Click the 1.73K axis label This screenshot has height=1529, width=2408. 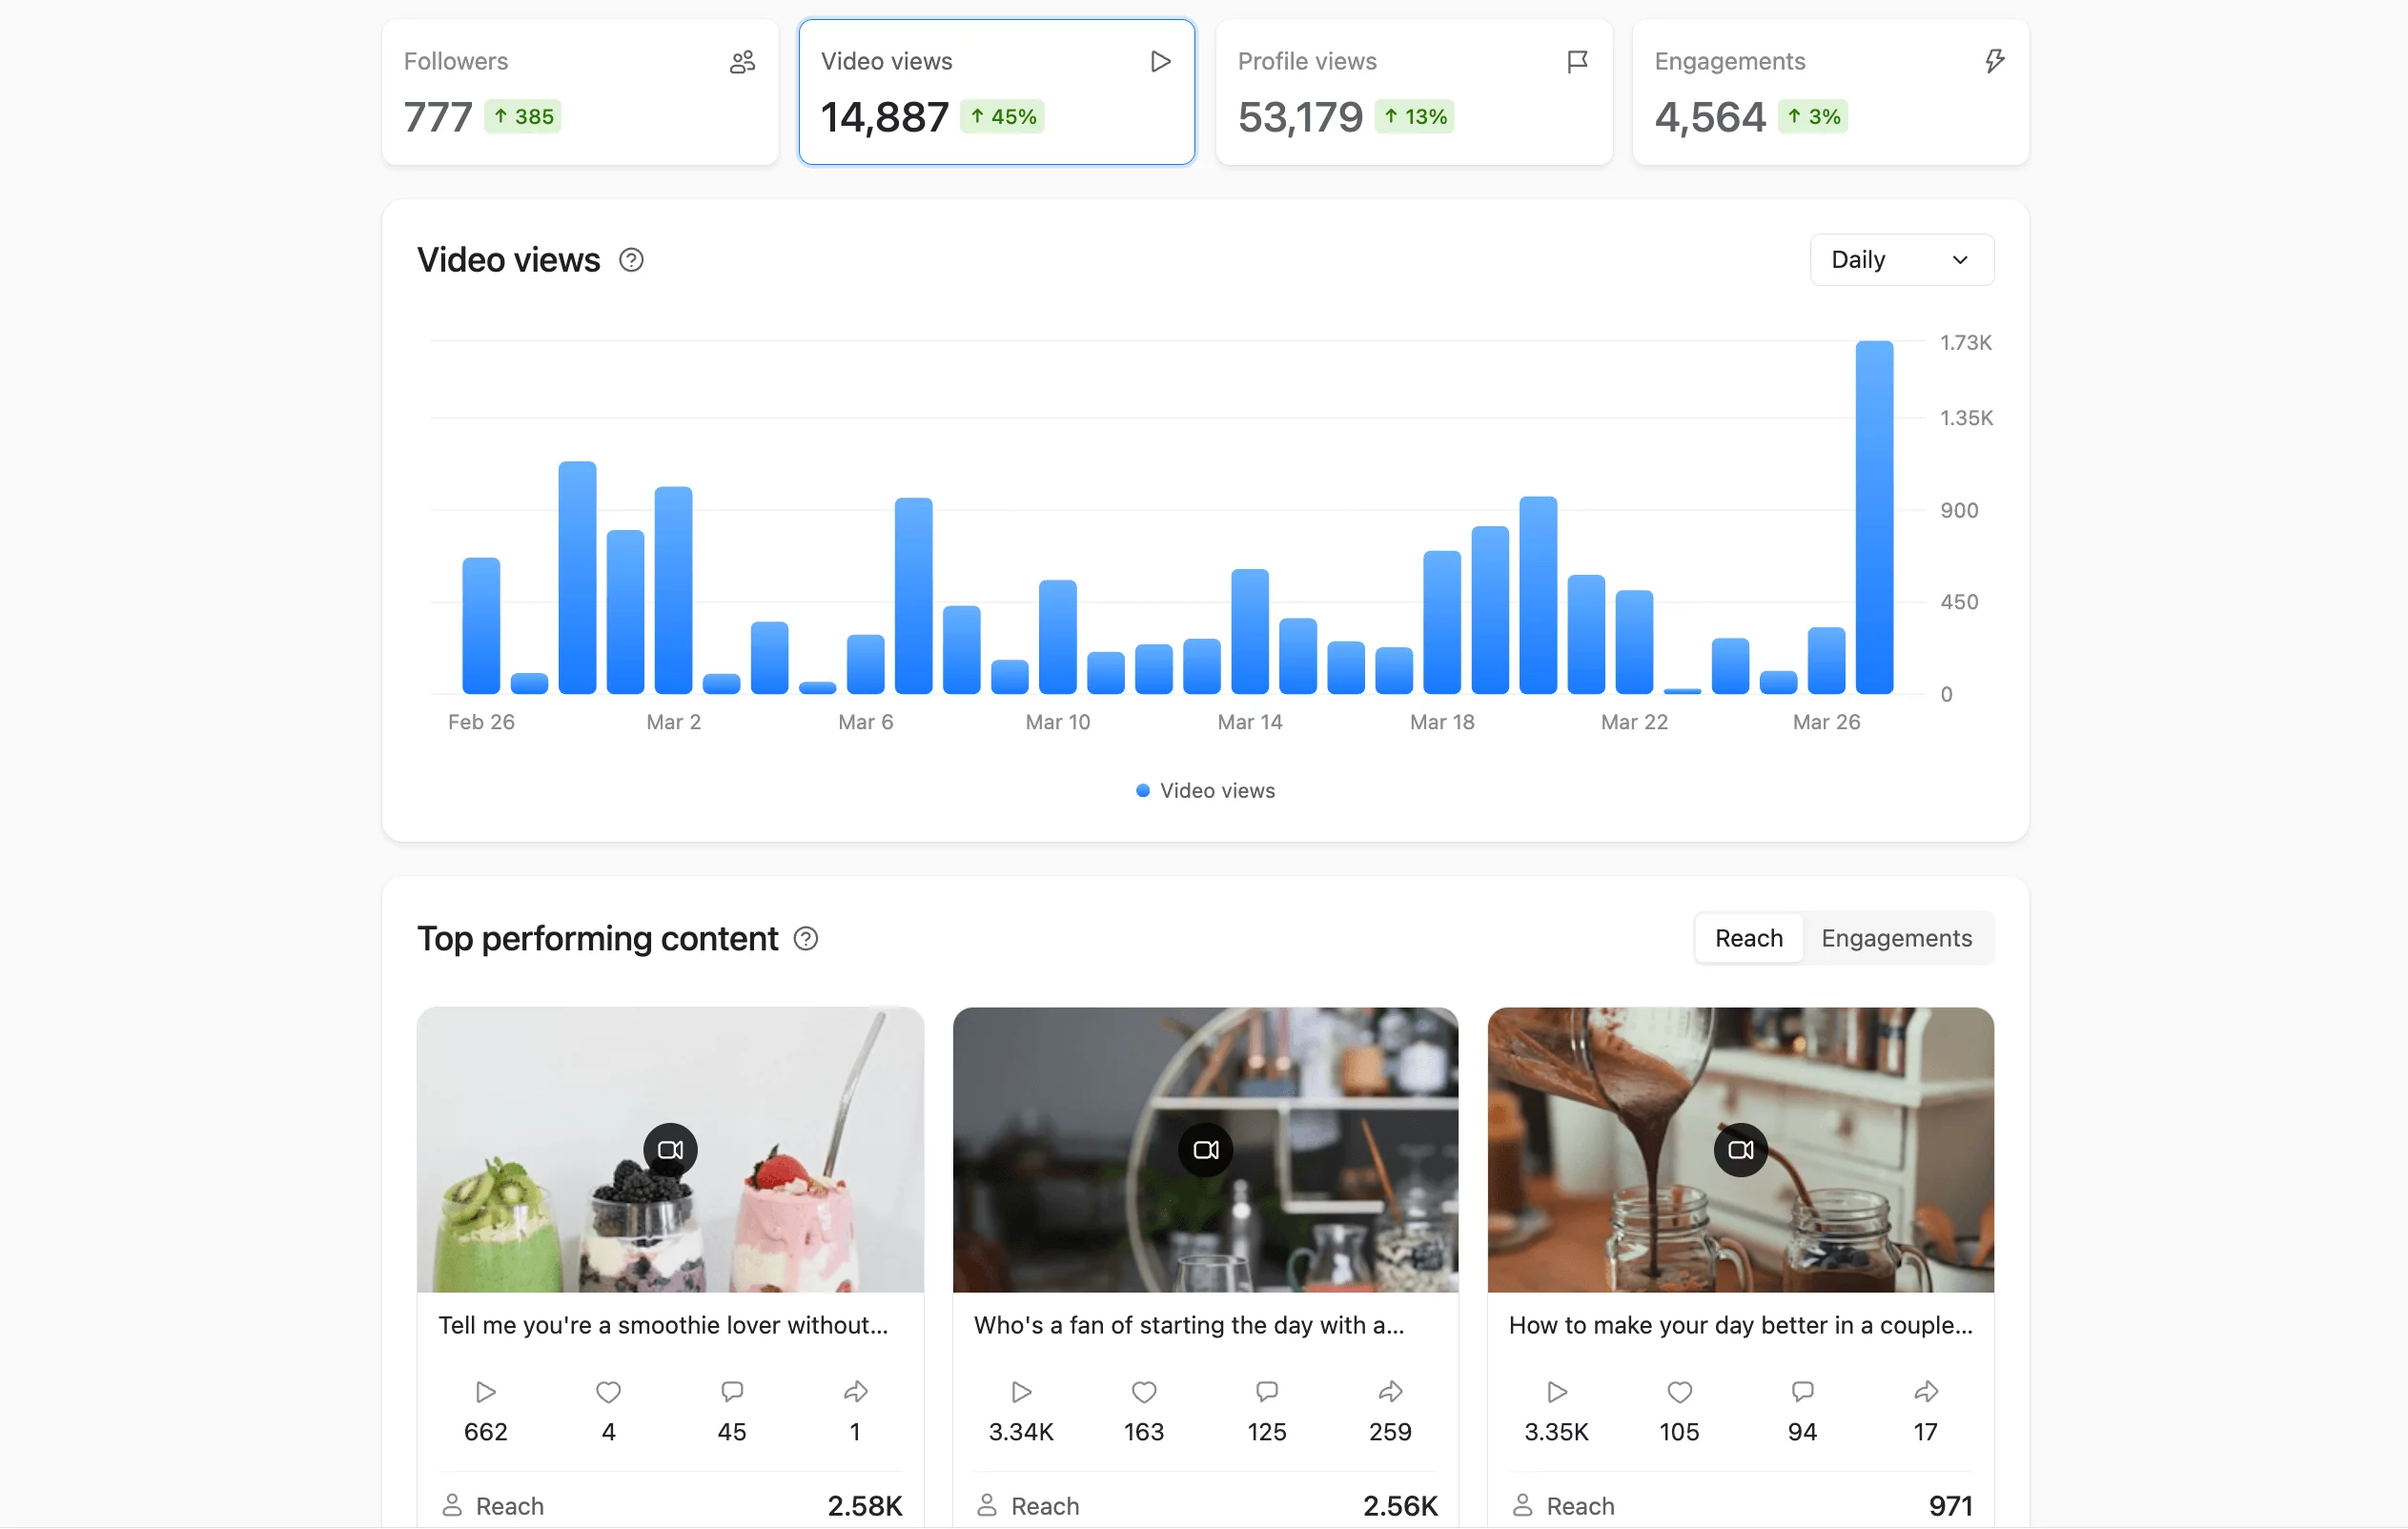tap(1966, 343)
